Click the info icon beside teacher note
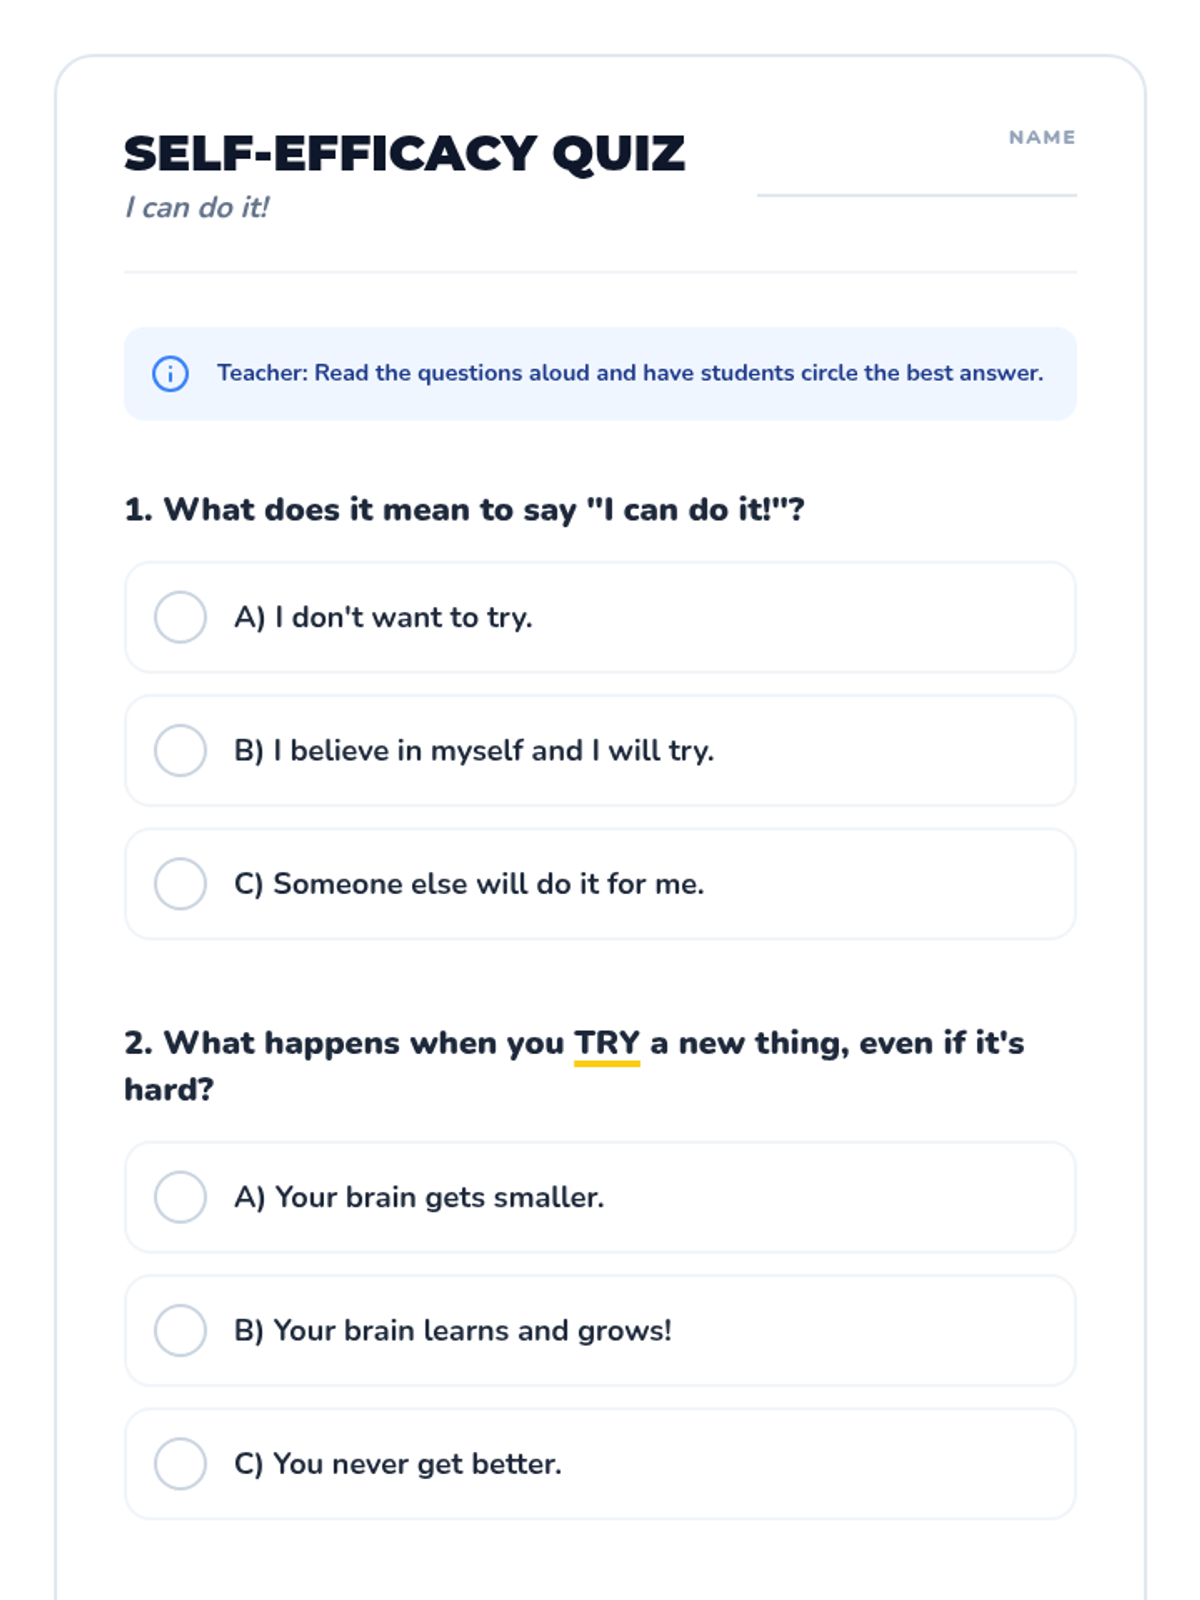Screen dimensions: 1200x1600 (x=170, y=373)
